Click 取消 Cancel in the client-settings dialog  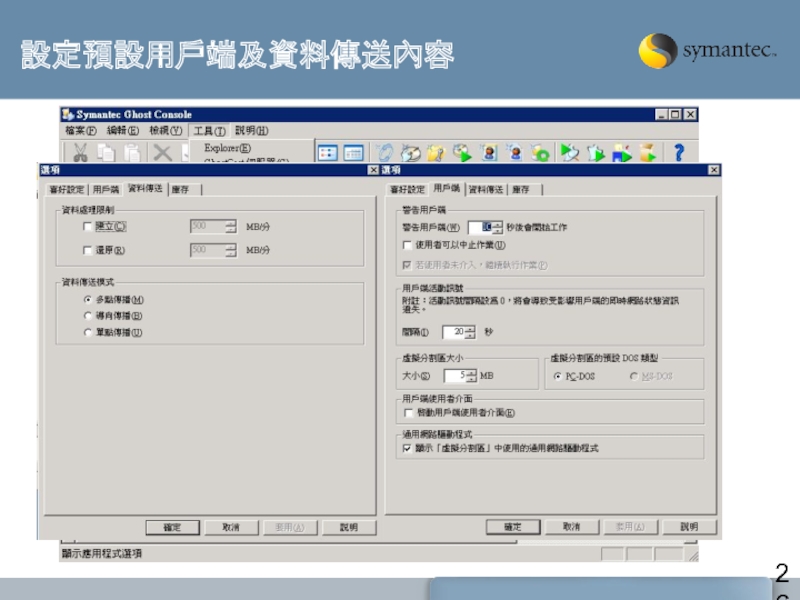pyautogui.click(x=571, y=527)
